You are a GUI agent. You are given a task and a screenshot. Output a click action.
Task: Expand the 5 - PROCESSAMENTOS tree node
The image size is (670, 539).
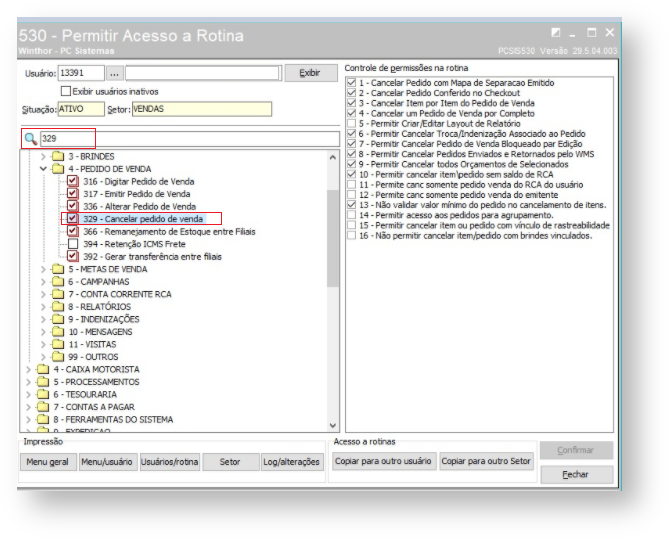pyautogui.click(x=29, y=382)
